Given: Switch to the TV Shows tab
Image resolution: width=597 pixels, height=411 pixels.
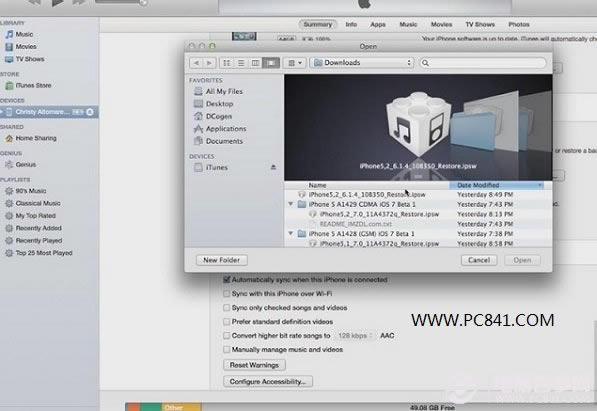Looking at the screenshot, I should [x=480, y=24].
